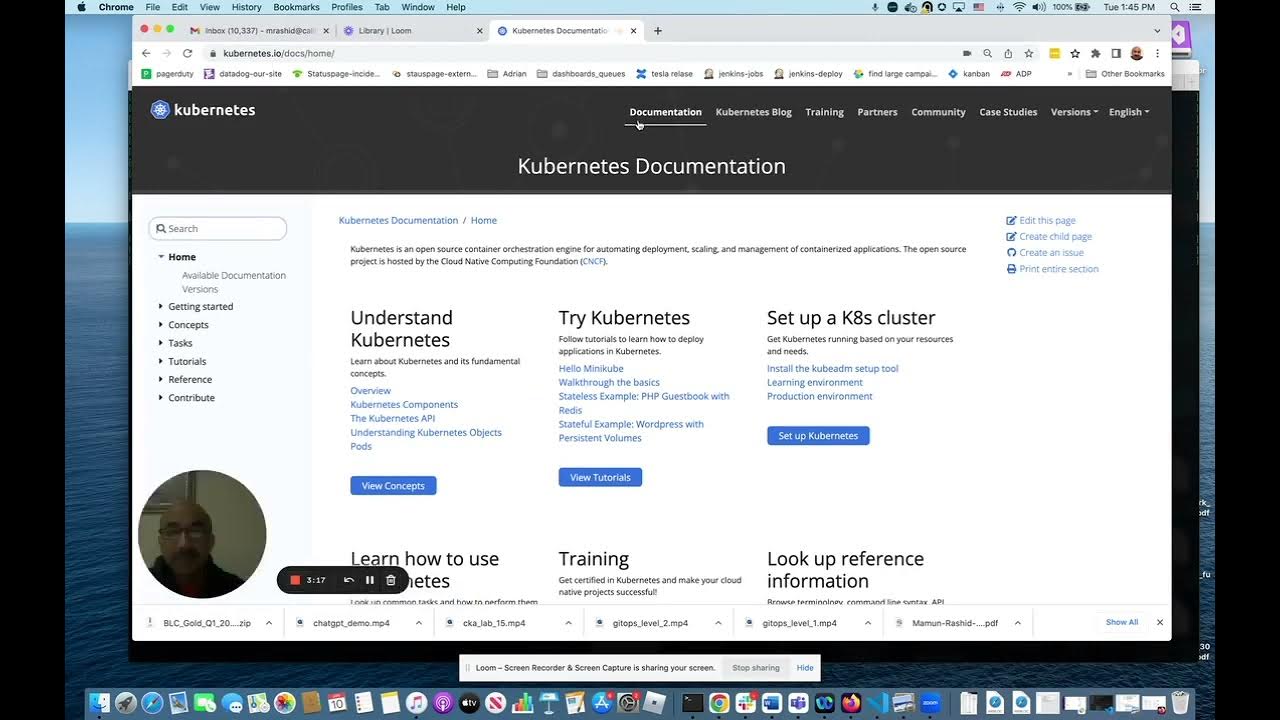Viewport: 1280px width, 720px height.
Task: Click Show All downloads
Action: click(1121, 622)
